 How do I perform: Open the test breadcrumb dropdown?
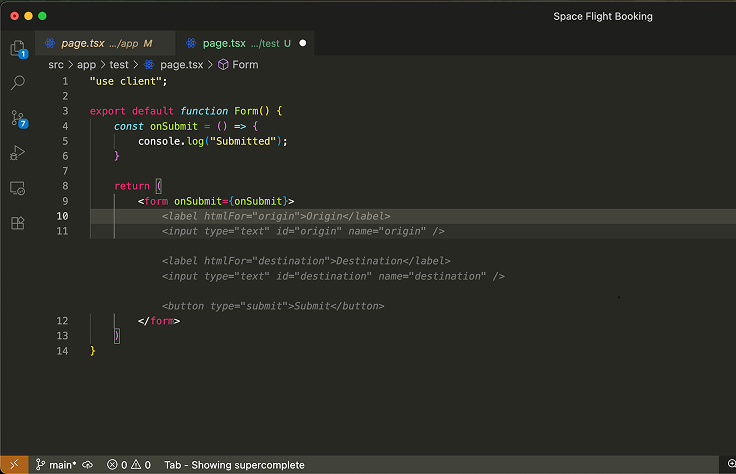pos(119,64)
